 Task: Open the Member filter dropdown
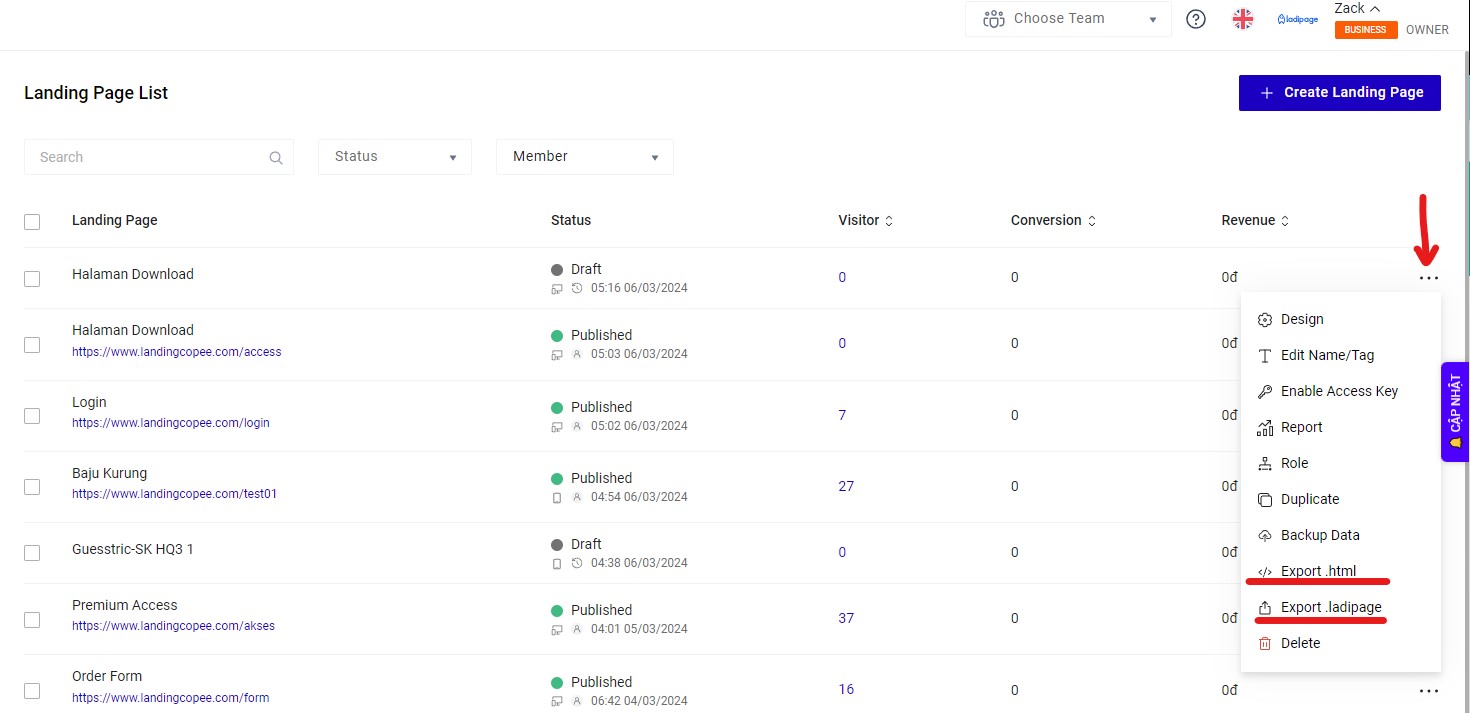click(585, 157)
